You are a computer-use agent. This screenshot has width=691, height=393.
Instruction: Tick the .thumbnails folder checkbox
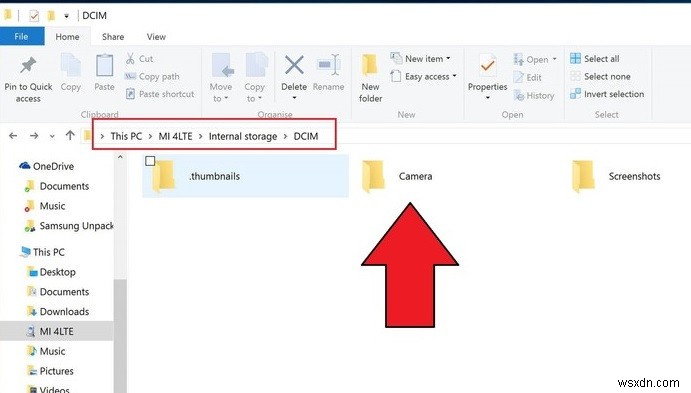pyautogui.click(x=150, y=161)
